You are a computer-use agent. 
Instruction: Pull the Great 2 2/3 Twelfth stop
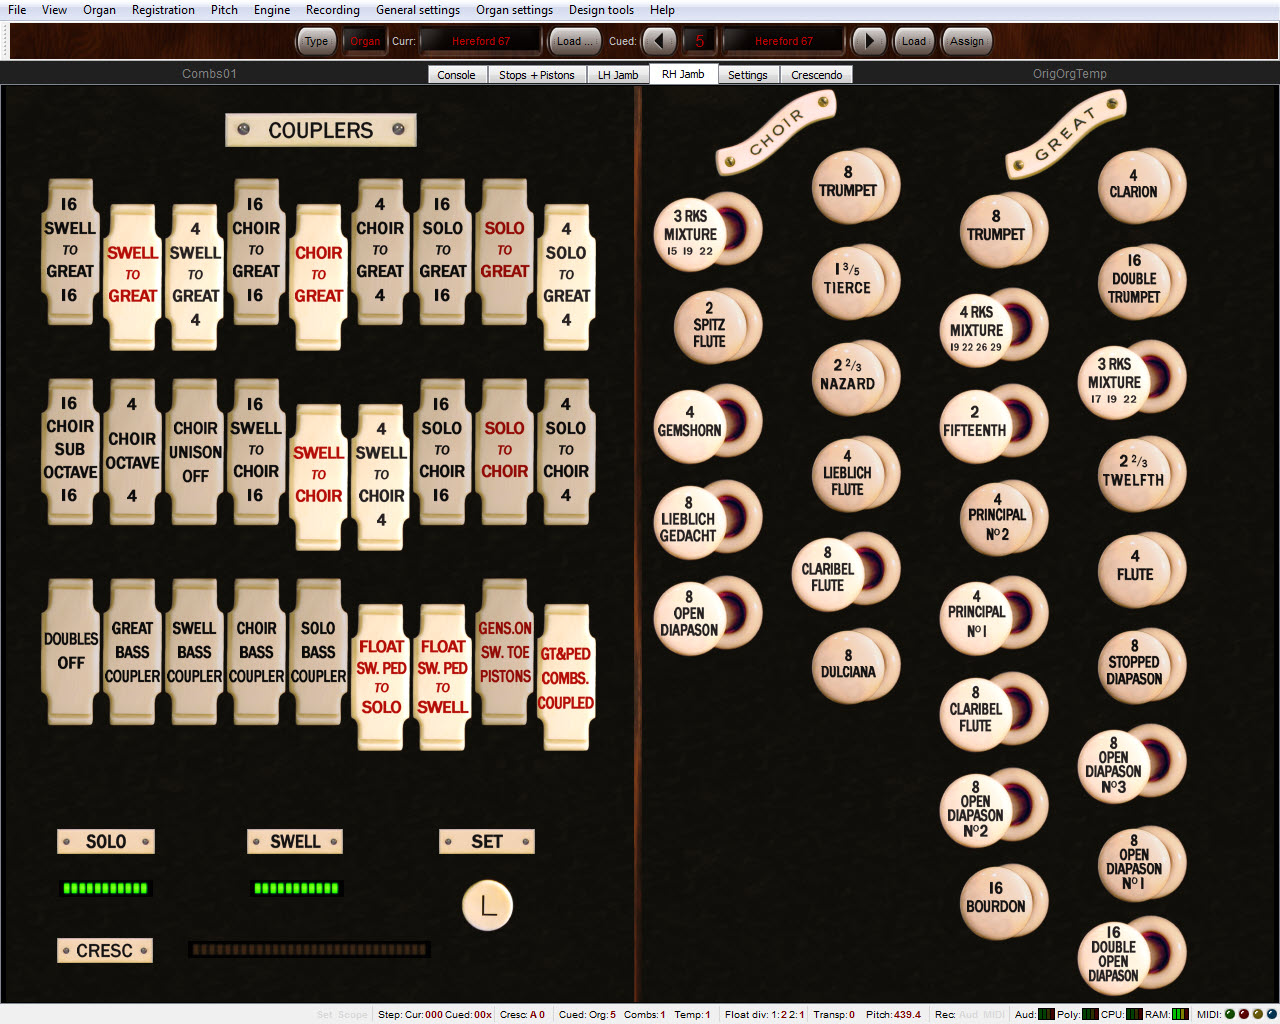click(1133, 472)
